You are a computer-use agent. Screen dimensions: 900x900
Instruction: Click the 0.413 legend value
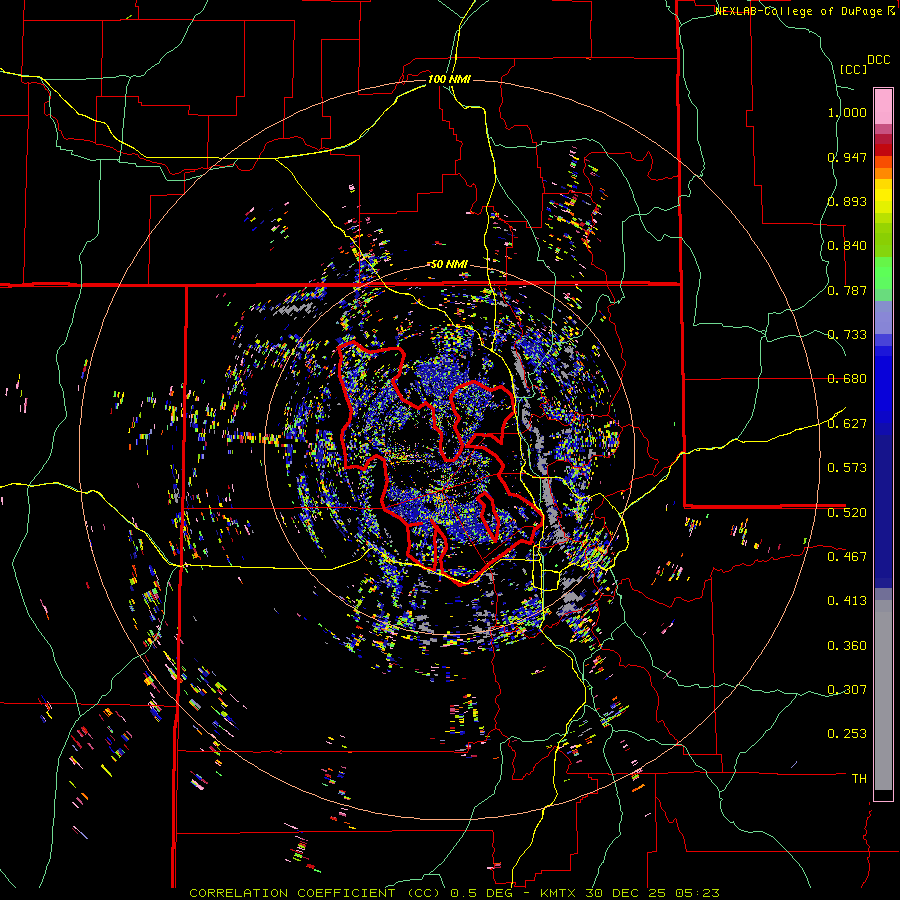click(x=847, y=601)
